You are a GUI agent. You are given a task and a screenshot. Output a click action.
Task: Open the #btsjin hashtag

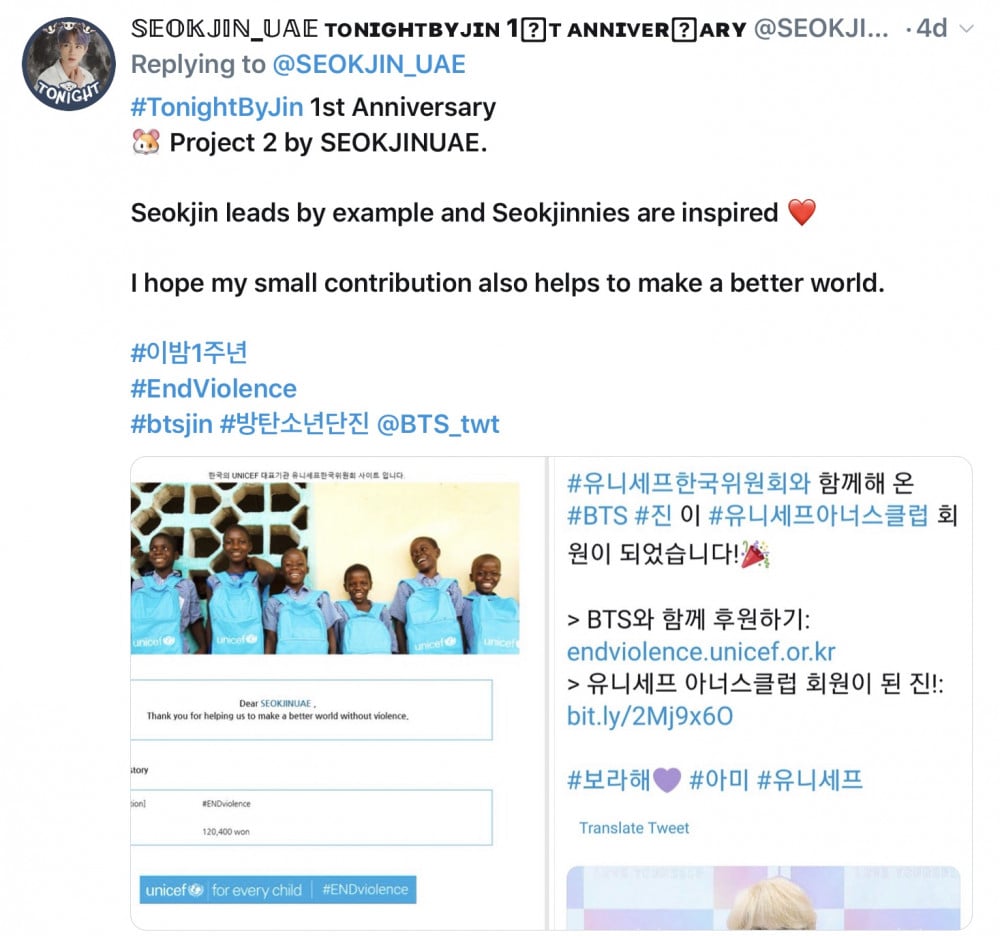coord(172,424)
